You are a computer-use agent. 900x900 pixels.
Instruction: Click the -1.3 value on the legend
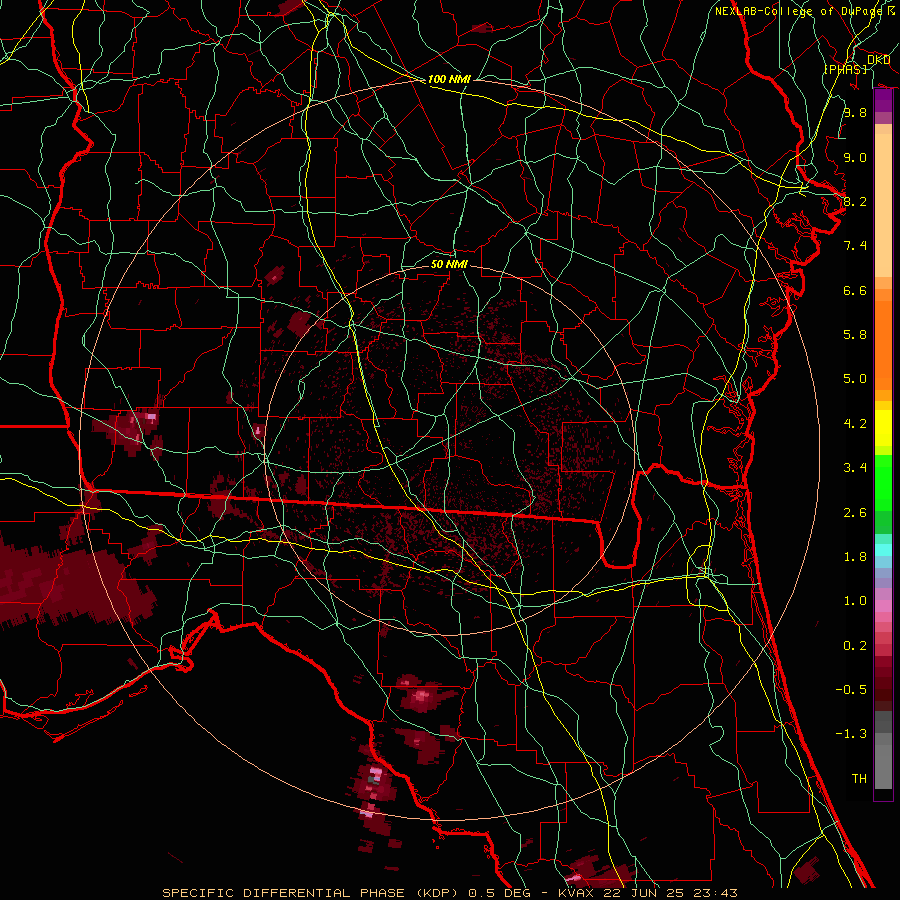pos(851,734)
